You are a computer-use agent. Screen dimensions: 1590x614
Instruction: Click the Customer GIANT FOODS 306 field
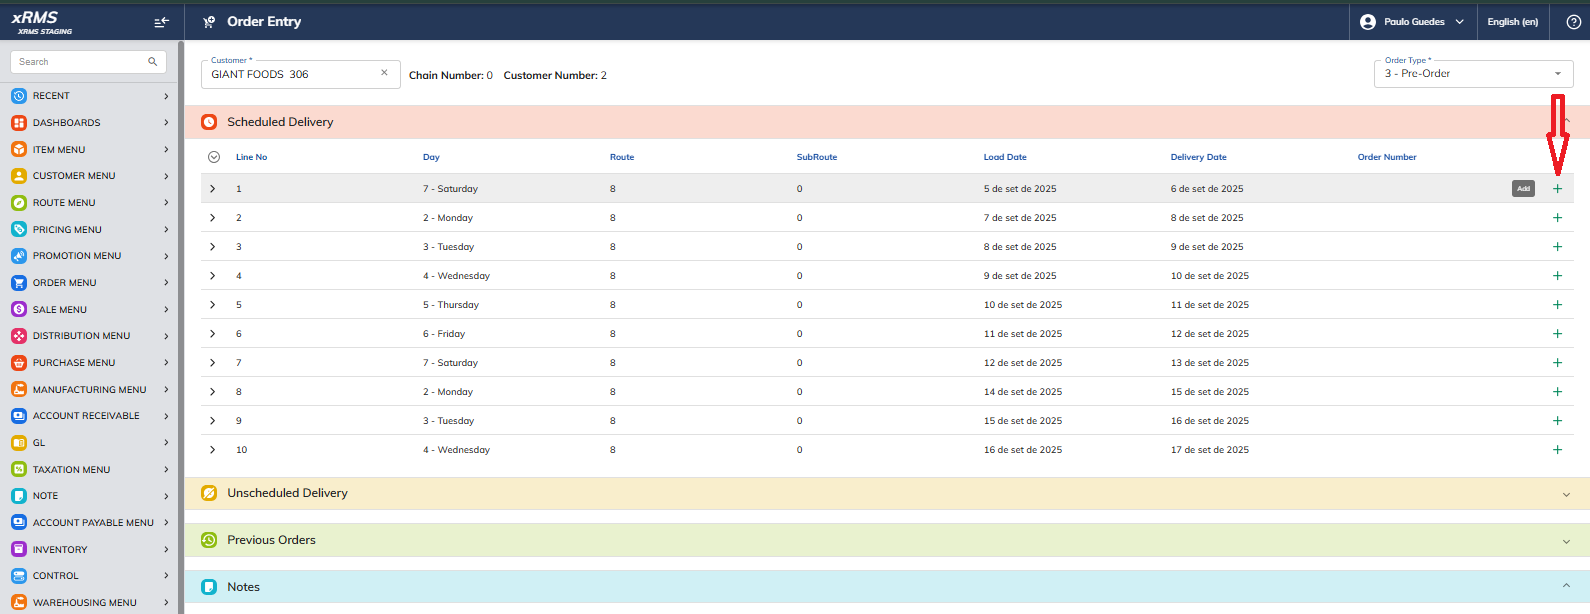(x=301, y=74)
